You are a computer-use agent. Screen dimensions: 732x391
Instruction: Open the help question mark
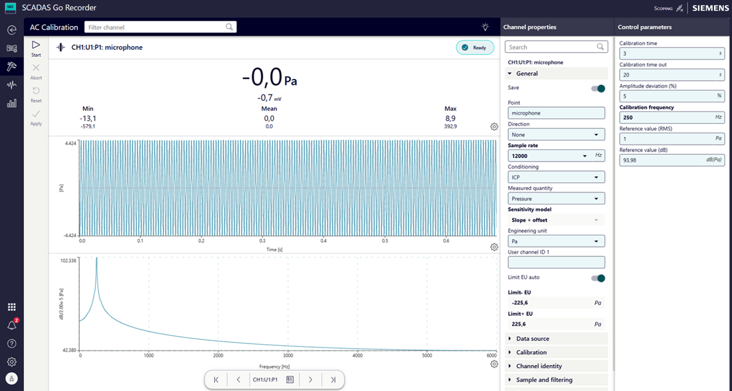point(12,343)
